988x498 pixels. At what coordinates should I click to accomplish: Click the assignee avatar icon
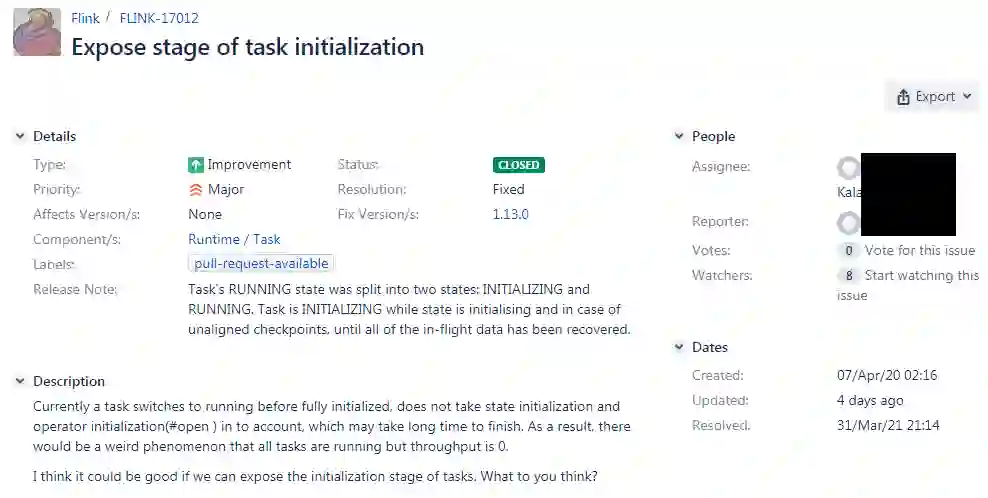[x=848, y=167]
